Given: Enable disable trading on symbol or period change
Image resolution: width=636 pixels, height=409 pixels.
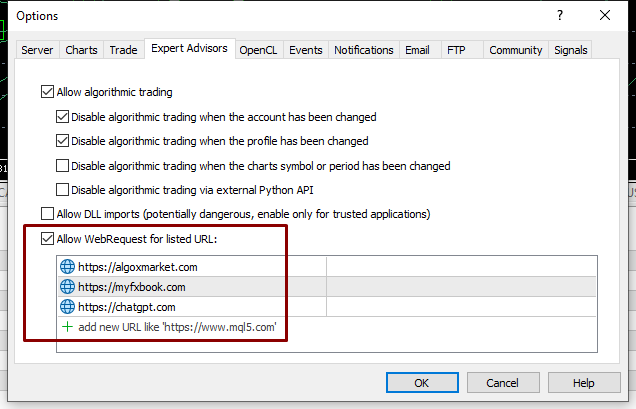Looking at the screenshot, I should 63,166.
